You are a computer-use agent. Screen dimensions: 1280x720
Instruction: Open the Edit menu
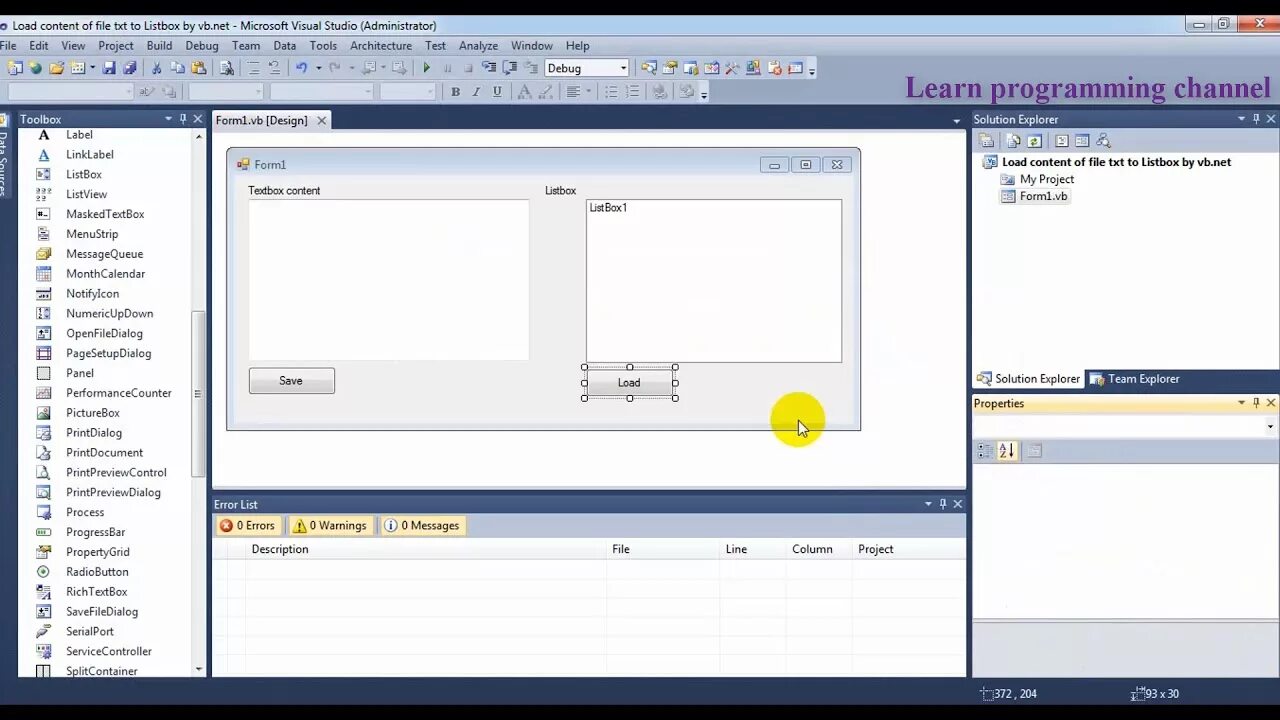click(x=38, y=45)
